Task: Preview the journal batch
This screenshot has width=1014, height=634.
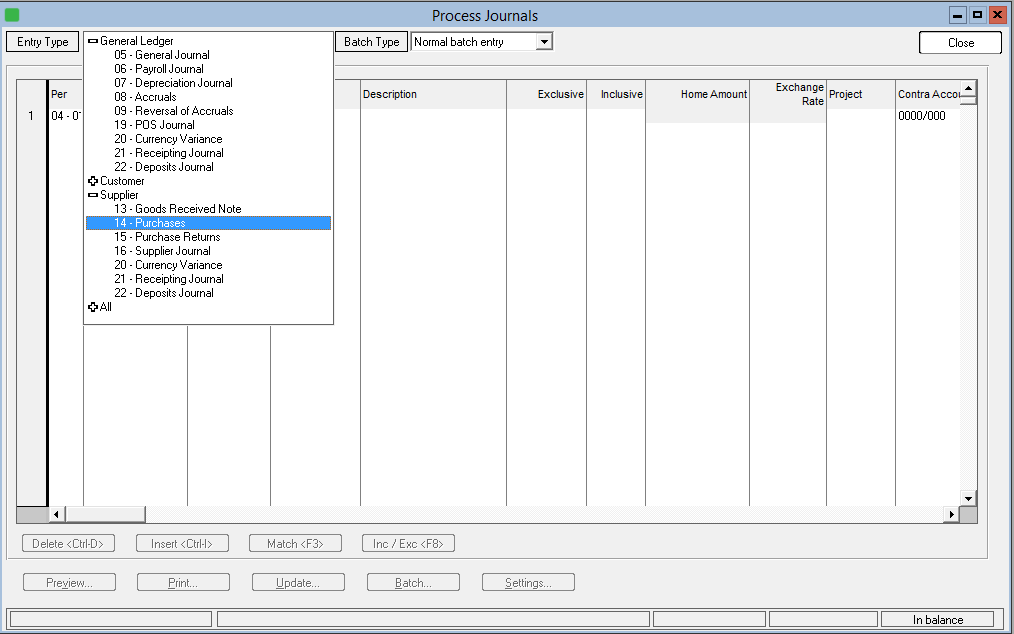Action: point(68,582)
